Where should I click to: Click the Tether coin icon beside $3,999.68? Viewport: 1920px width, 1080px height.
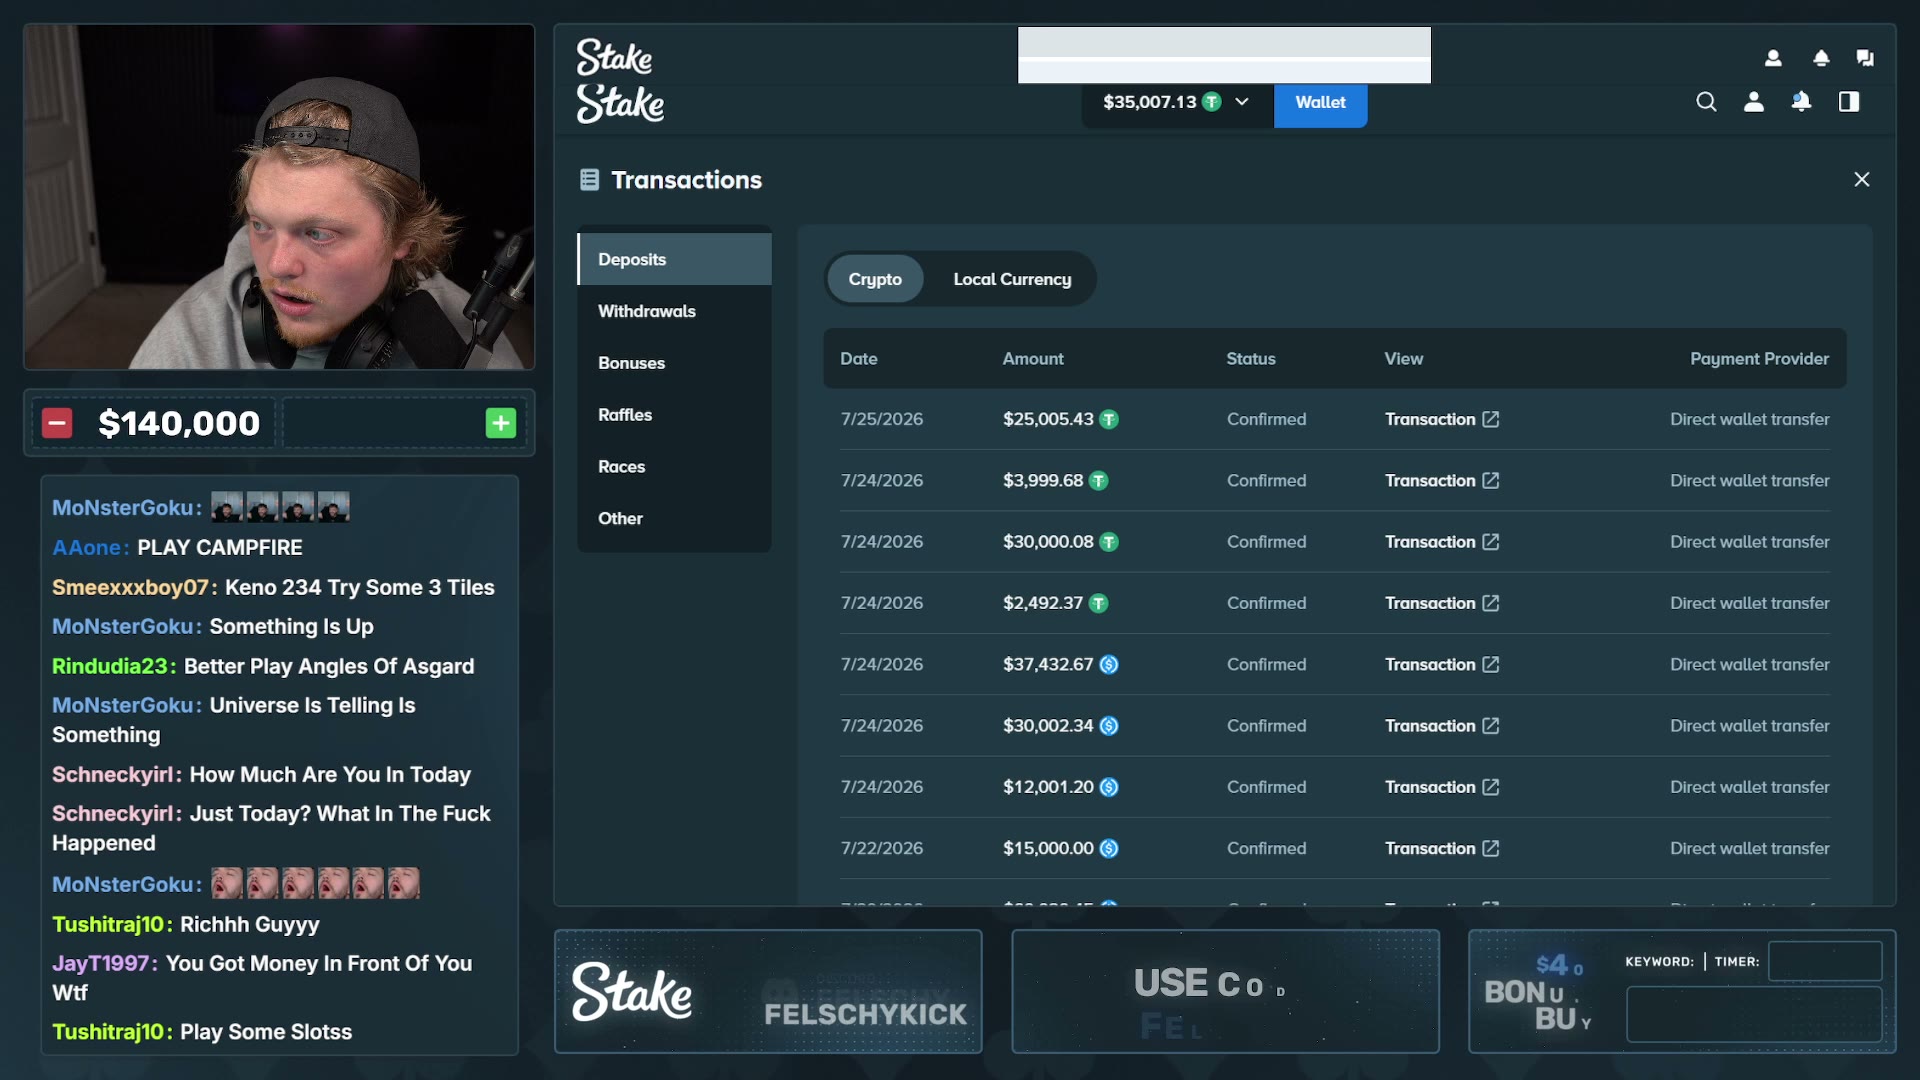click(x=1098, y=481)
